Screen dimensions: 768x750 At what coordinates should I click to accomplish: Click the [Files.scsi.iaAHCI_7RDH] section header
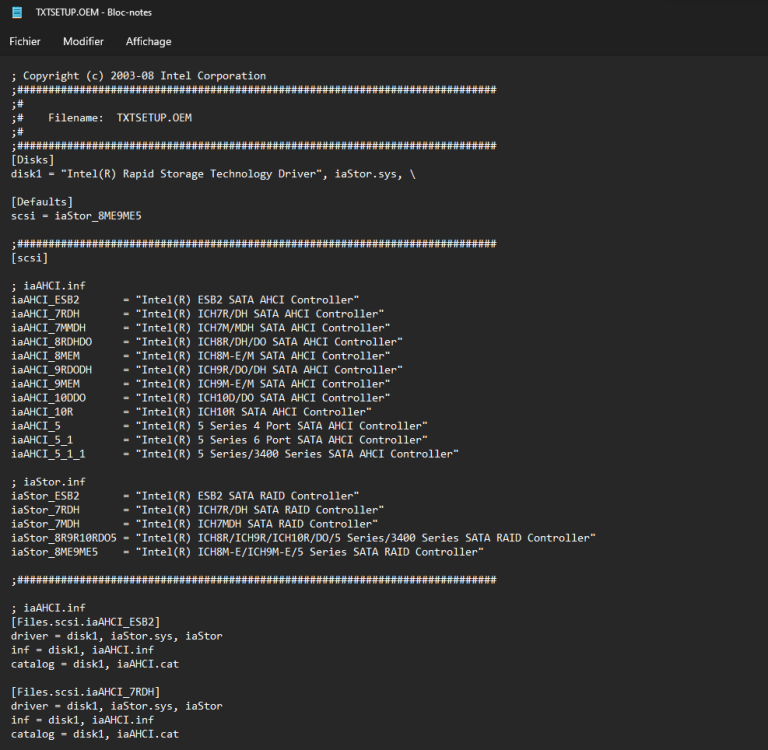click(85, 692)
